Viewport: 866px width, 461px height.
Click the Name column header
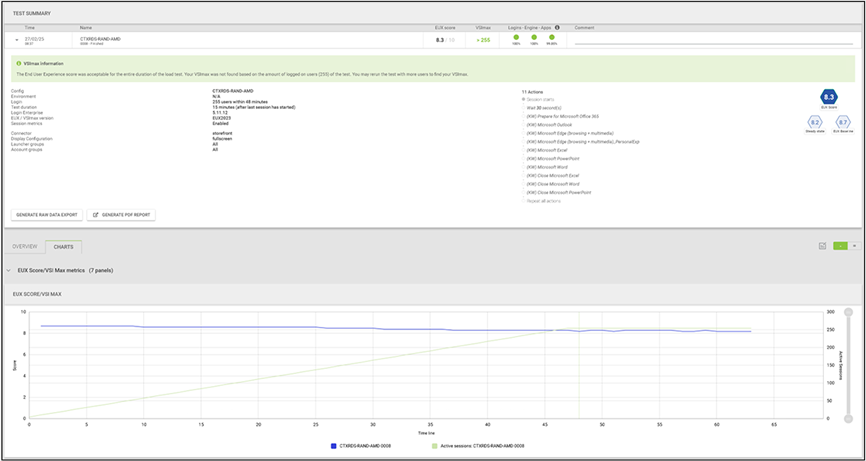[85, 28]
